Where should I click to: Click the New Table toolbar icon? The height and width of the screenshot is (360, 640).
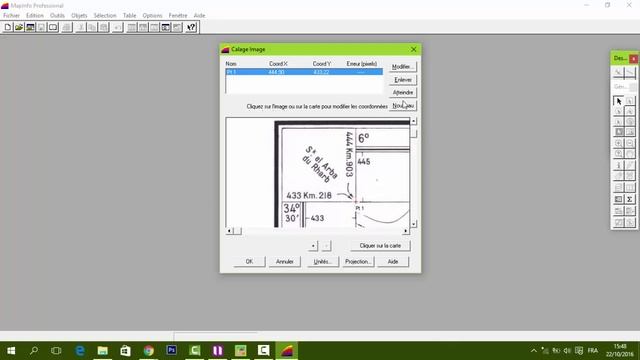(7, 27)
